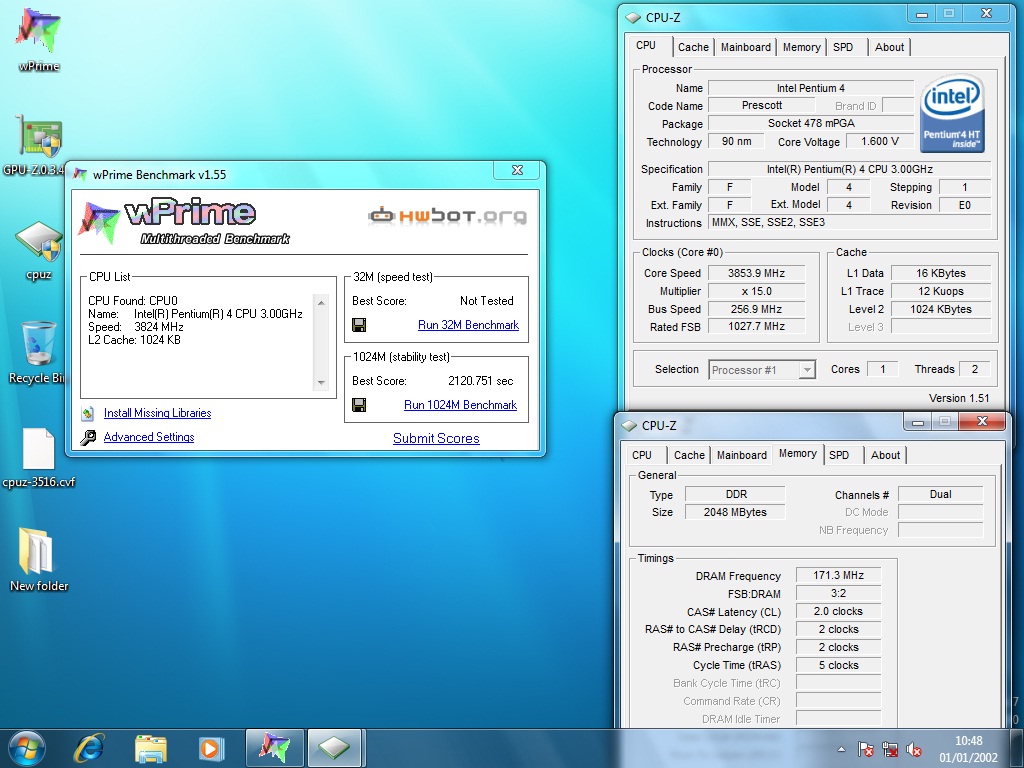Viewport: 1024px width, 768px height.
Task: Click the CAS# Latency 2.0 clocks value
Action: coord(839,611)
